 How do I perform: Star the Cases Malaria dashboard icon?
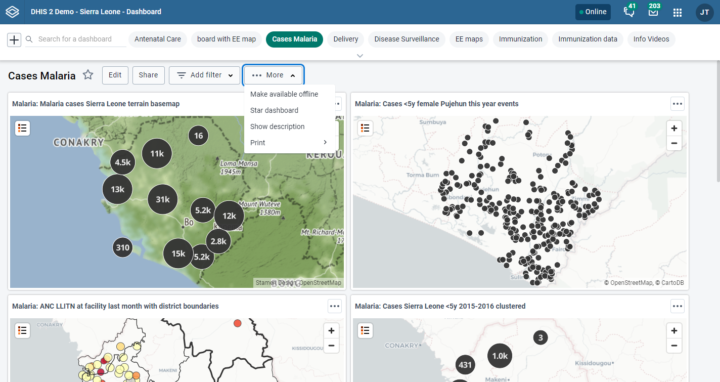coord(88,75)
